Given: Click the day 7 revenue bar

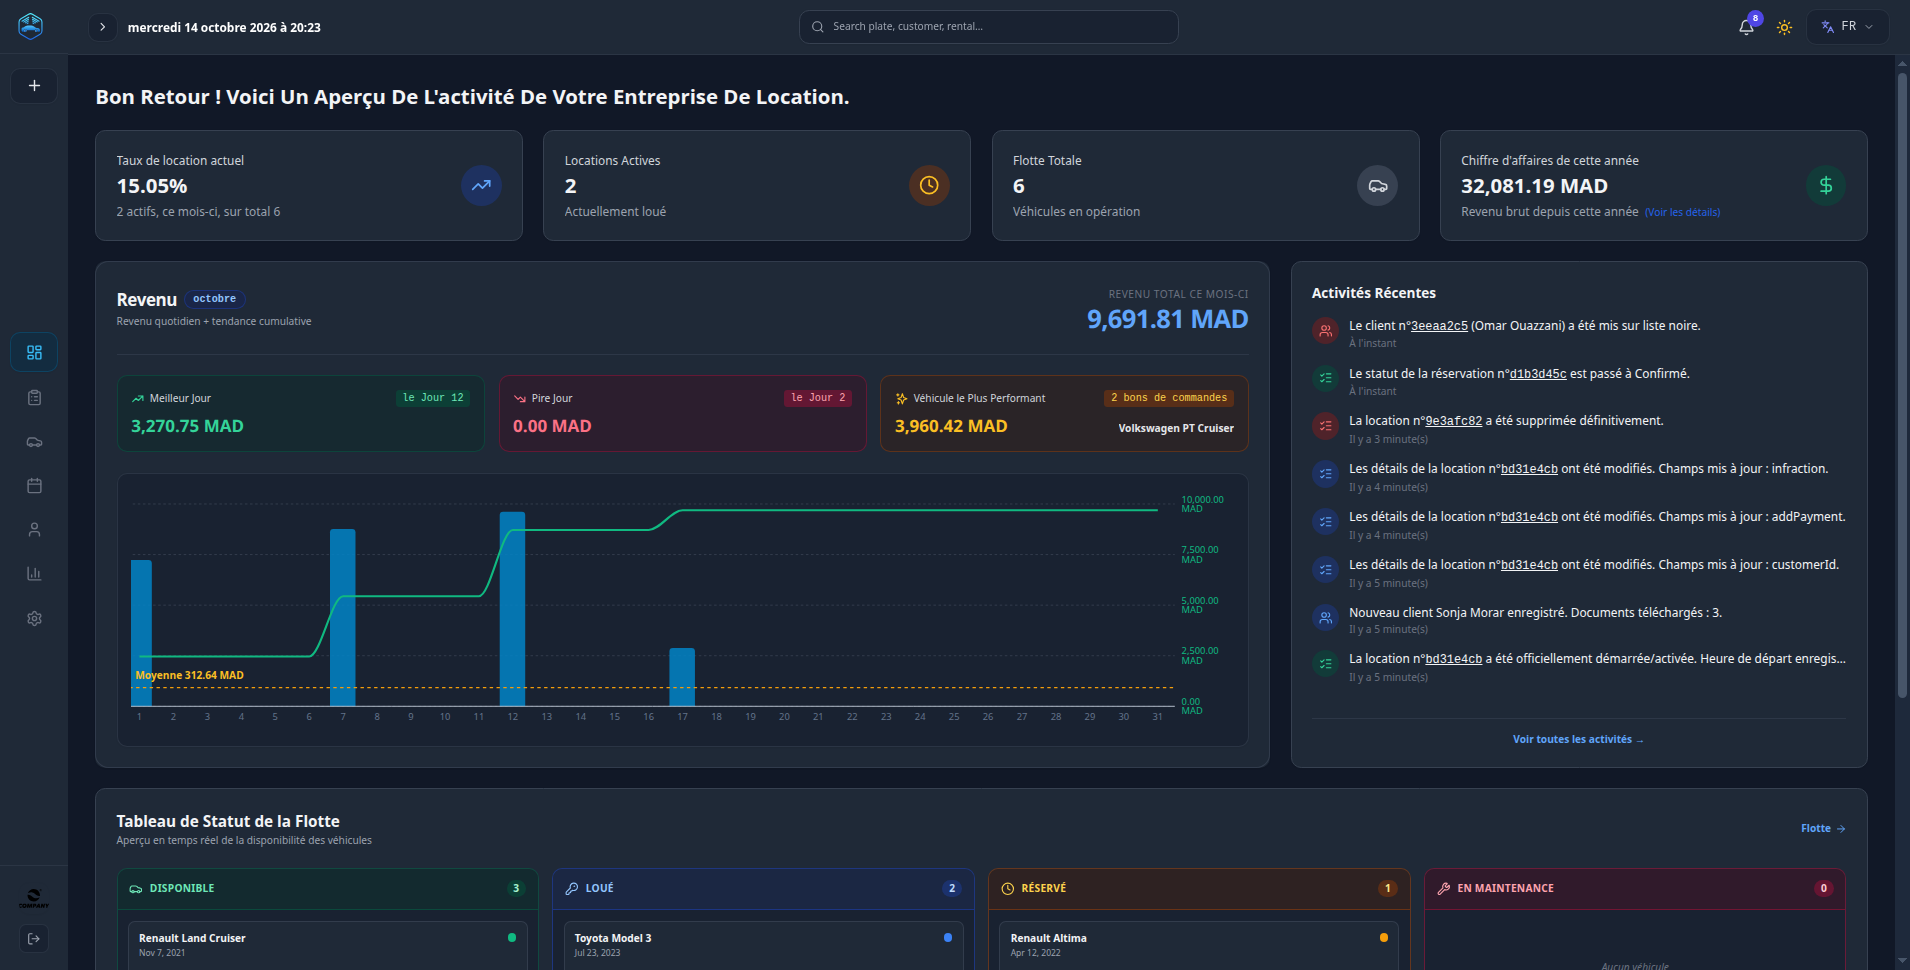Looking at the screenshot, I should pyautogui.click(x=343, y=617).
